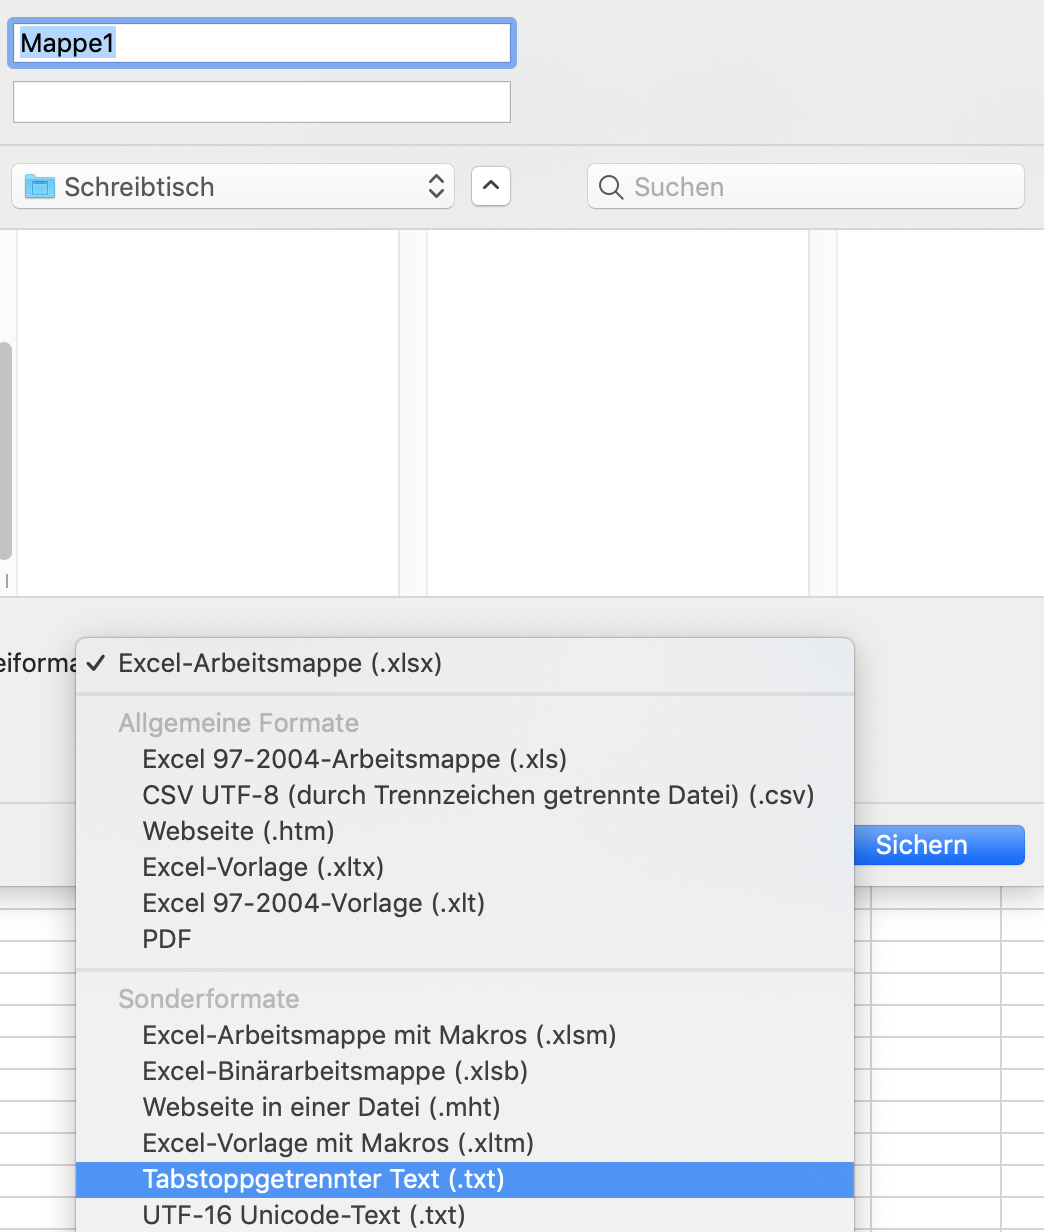Click the Mappe1 filename input field
The image size is (1044, 1232).
[262, 44]
